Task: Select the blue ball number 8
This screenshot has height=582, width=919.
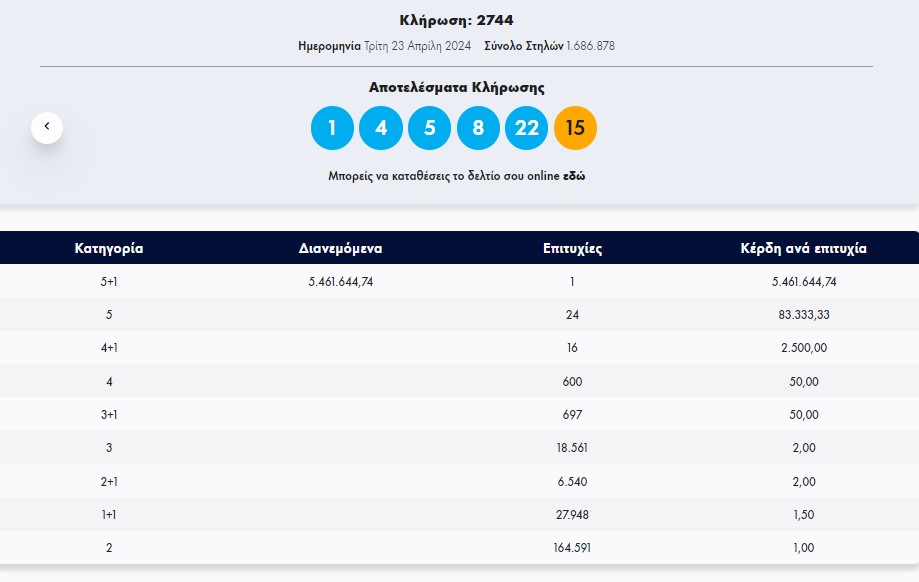Action: pyautogui.click(x=478, y=128)
